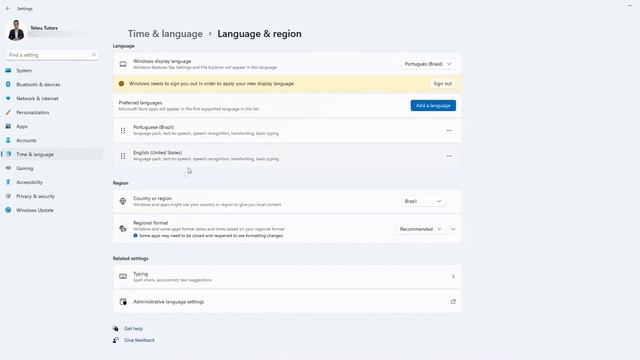This screenshot has width=640, height=360.
Task: Click the Country or region globe icon
Action: tap(123, 201)
